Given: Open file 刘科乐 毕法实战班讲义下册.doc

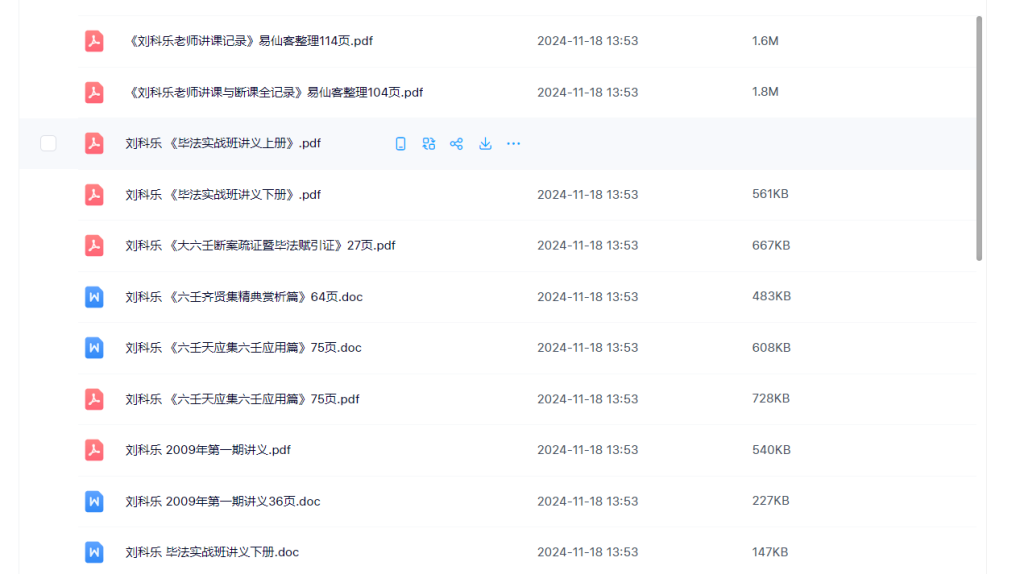Looking at the screenshot, I should [212, 552].
